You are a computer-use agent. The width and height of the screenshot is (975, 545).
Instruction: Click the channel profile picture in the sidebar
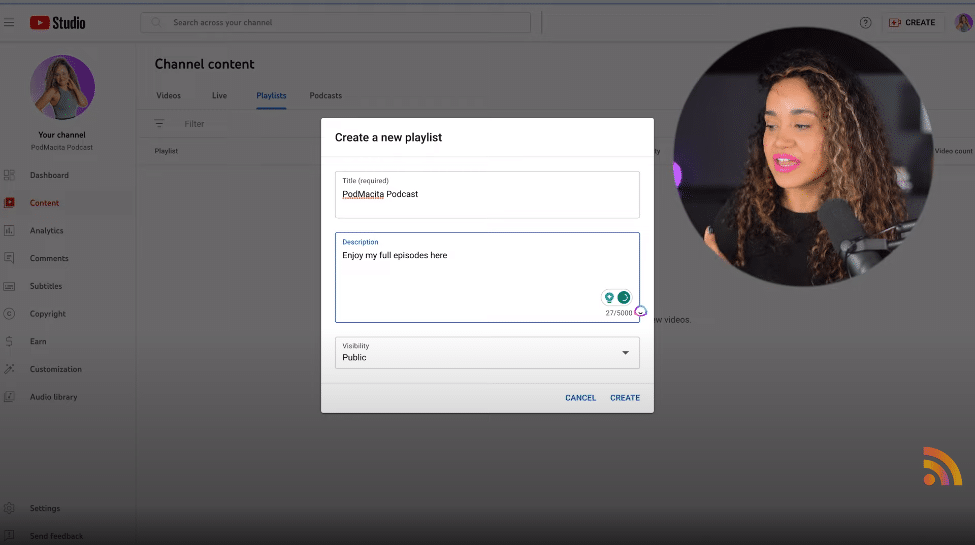point(62,87)
